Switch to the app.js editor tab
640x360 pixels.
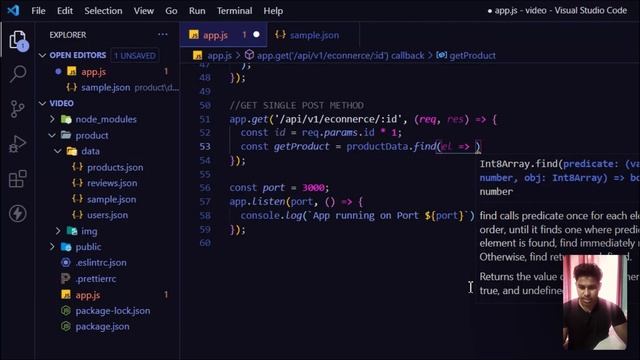click(x=224, y=35)
